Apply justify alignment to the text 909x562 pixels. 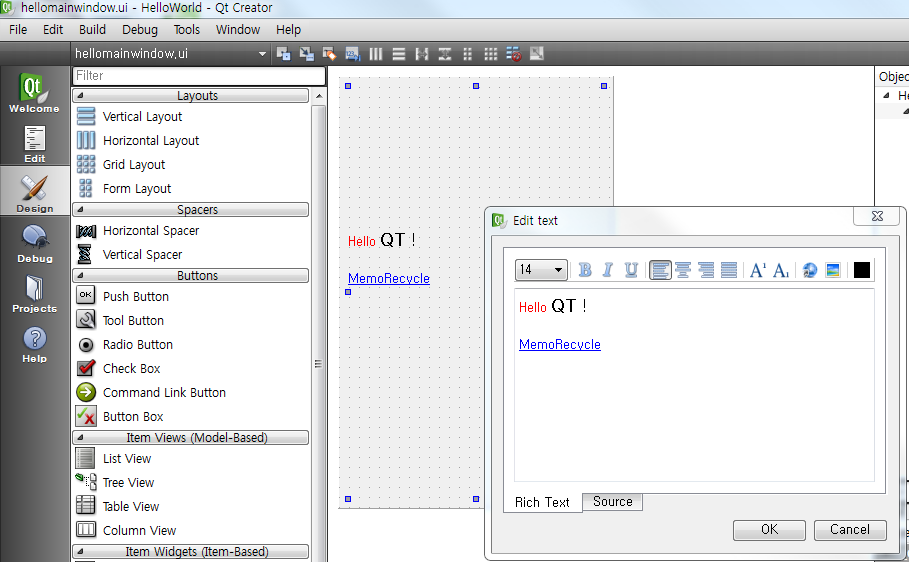point(729,270)
